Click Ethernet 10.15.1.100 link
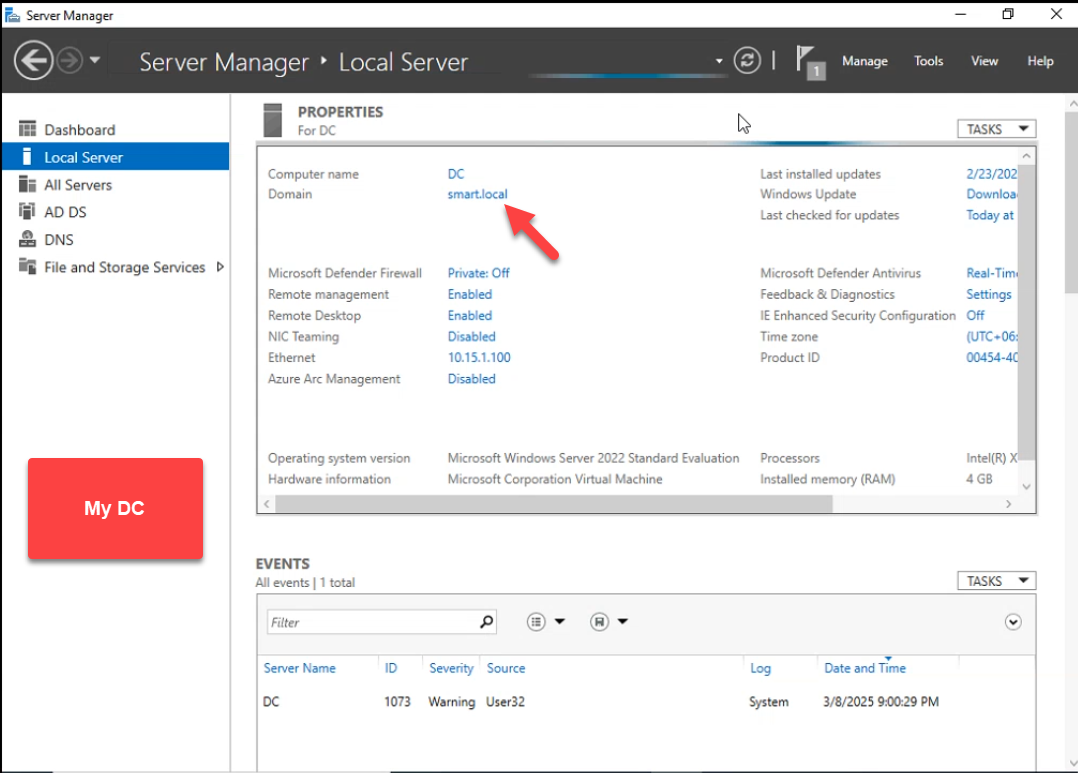The image size is (1078, 773). (479, 358)
